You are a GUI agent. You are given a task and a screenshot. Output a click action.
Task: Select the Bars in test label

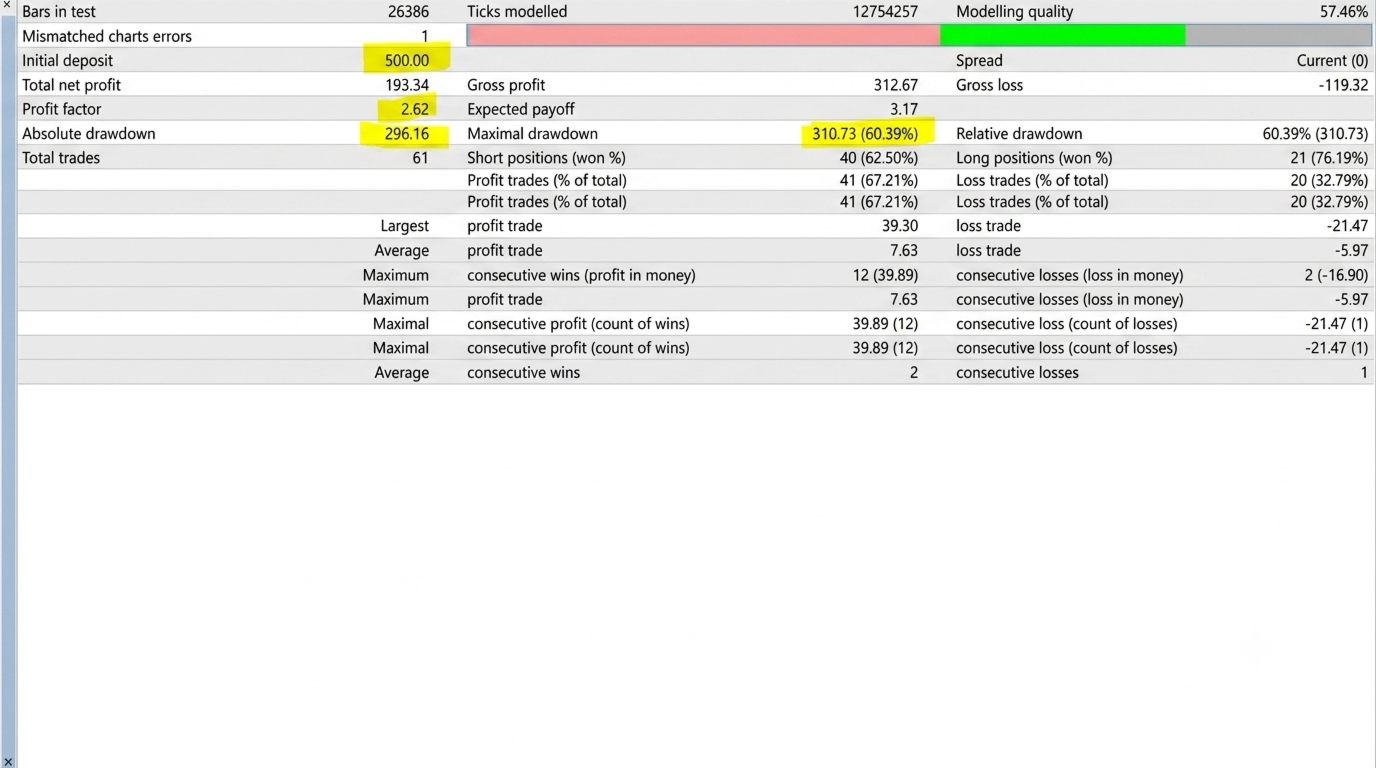(x=59, y=12)
